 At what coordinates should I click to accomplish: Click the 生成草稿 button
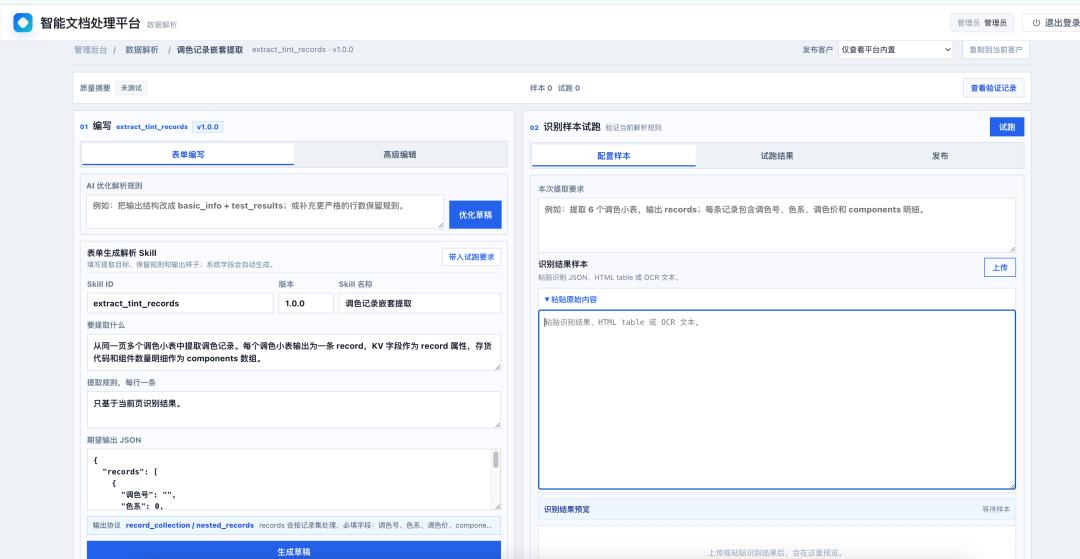point(293,551)
